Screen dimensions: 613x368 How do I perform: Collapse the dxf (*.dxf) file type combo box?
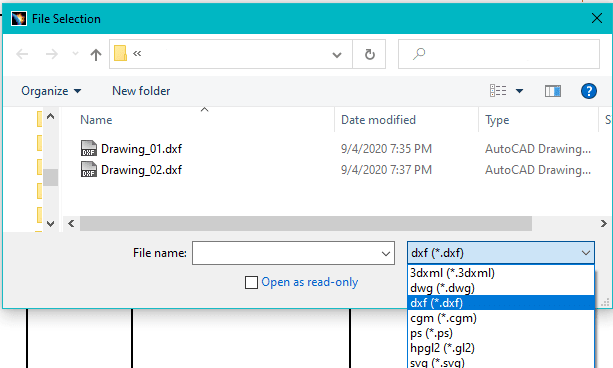pos(501,253)
